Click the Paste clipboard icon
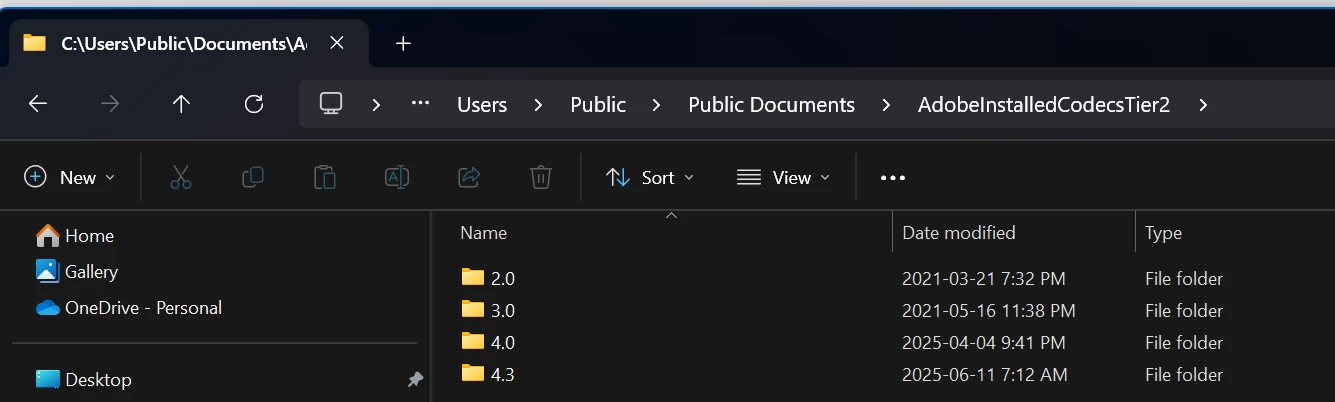The height and width of the screenshot is (402, 1335). (325, 177)
